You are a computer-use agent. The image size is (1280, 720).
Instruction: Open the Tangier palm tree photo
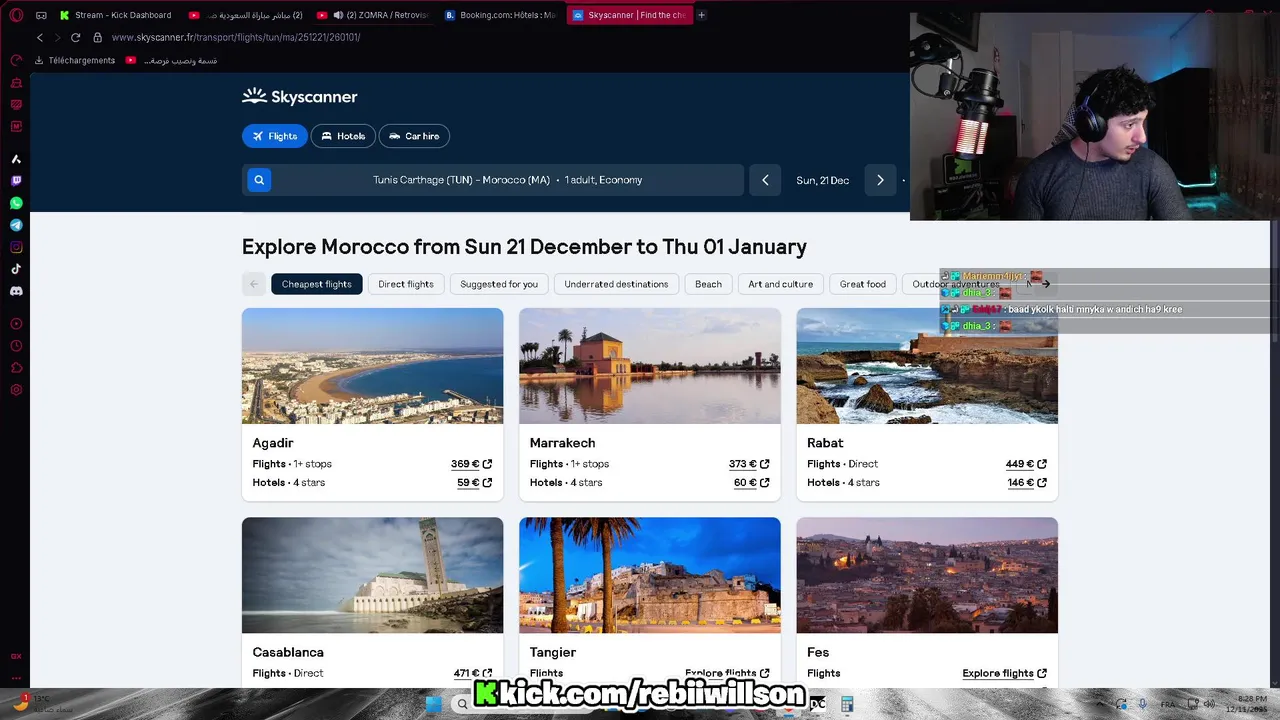650,575
